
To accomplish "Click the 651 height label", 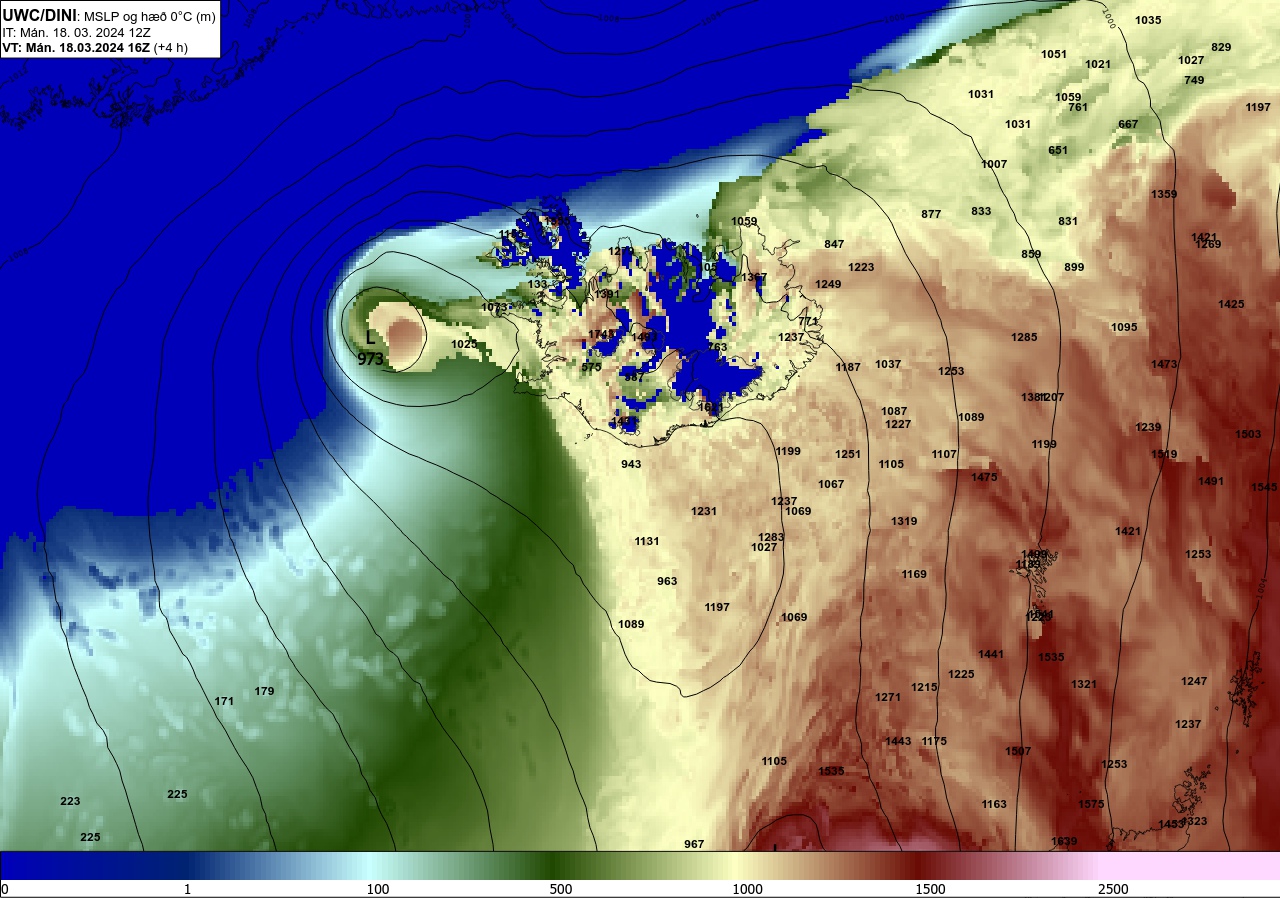I will (1058, 150).
